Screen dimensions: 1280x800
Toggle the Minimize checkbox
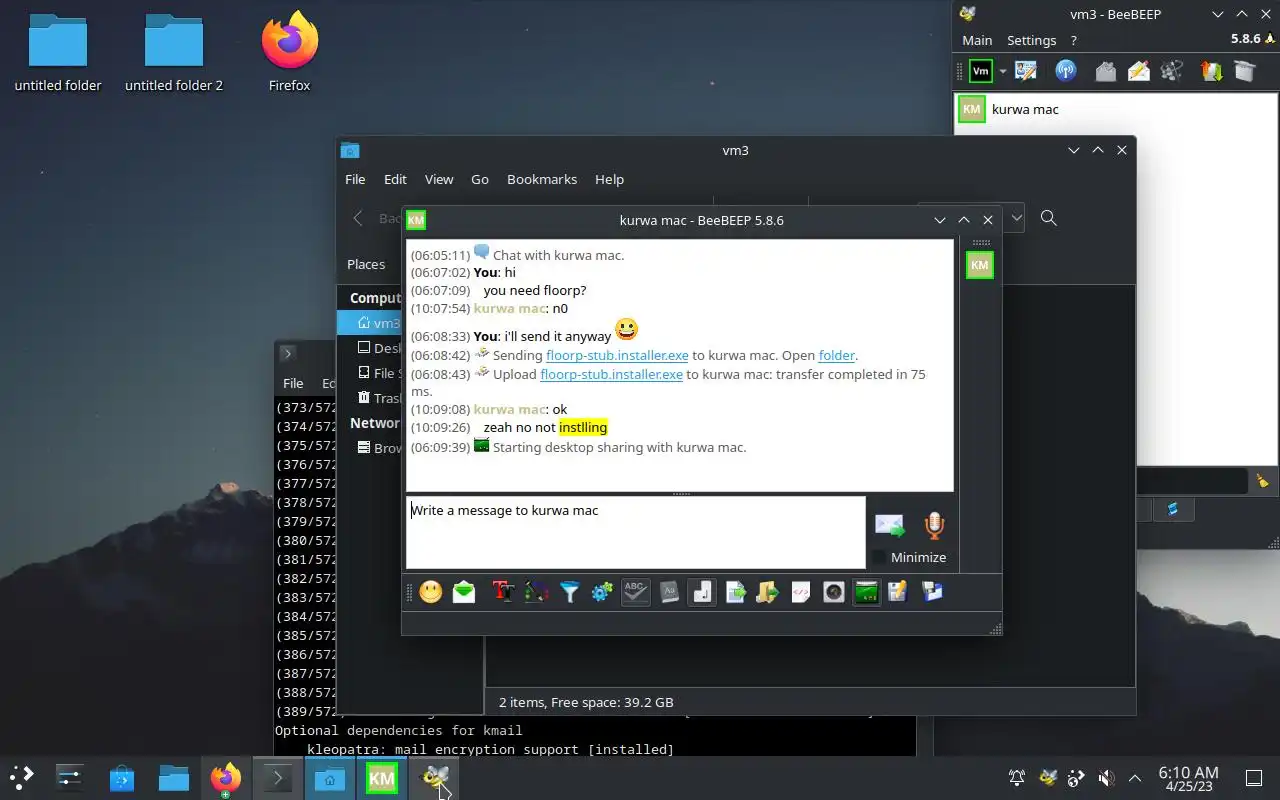pos(909,557)
